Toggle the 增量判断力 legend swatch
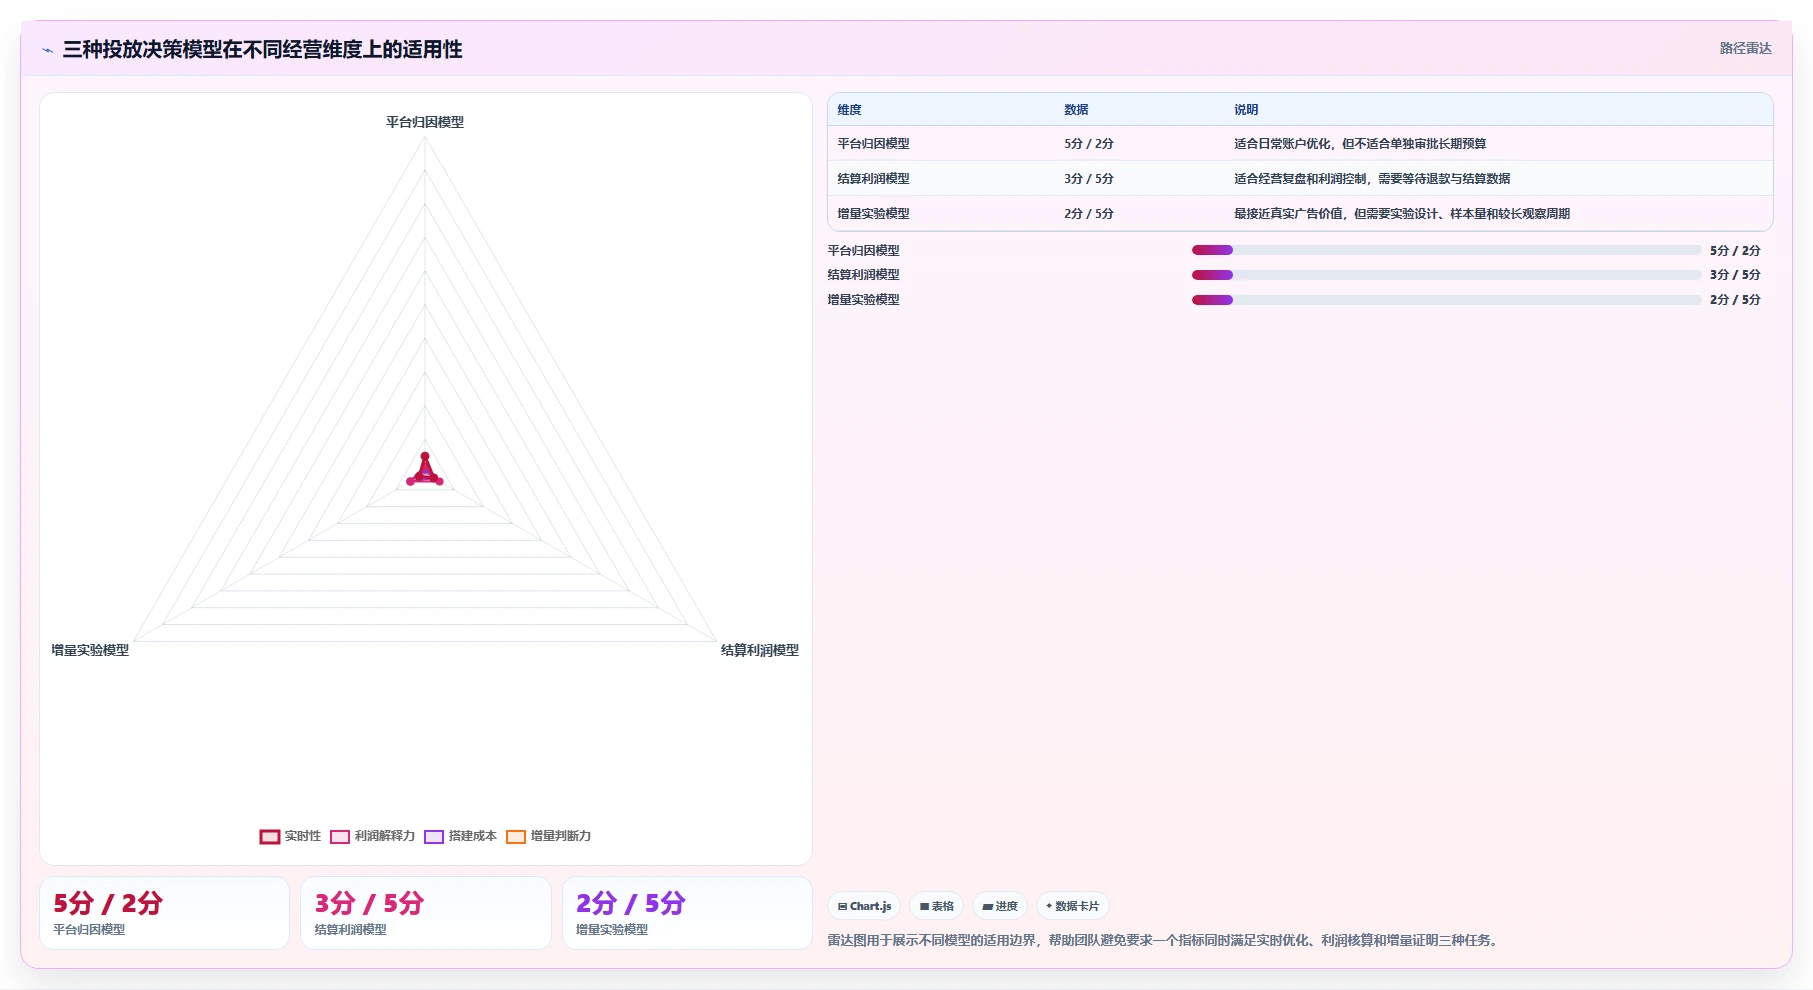The width and height of the screenshot is (1813, 990). pyautogui.click(x=516, y=837)
